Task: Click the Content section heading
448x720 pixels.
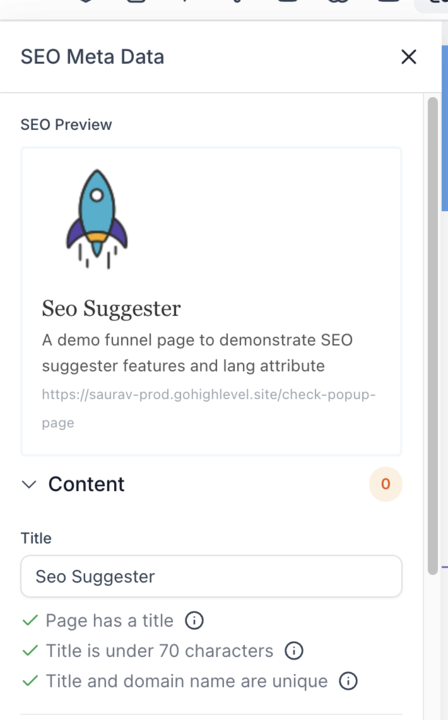Action: 86,484
